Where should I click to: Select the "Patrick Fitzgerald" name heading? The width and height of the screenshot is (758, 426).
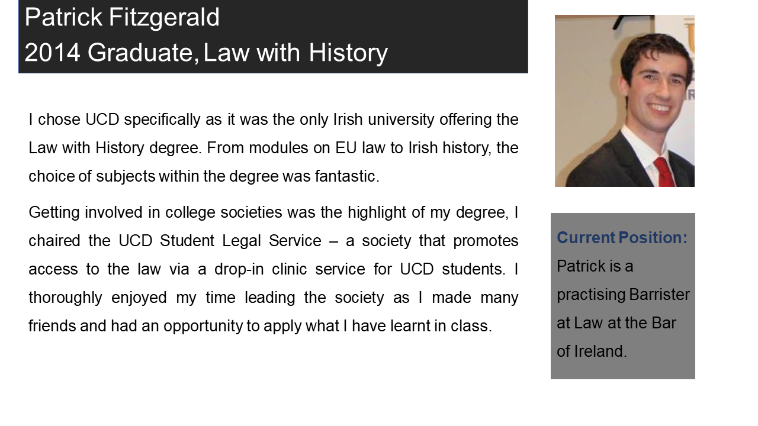(122, 18)
